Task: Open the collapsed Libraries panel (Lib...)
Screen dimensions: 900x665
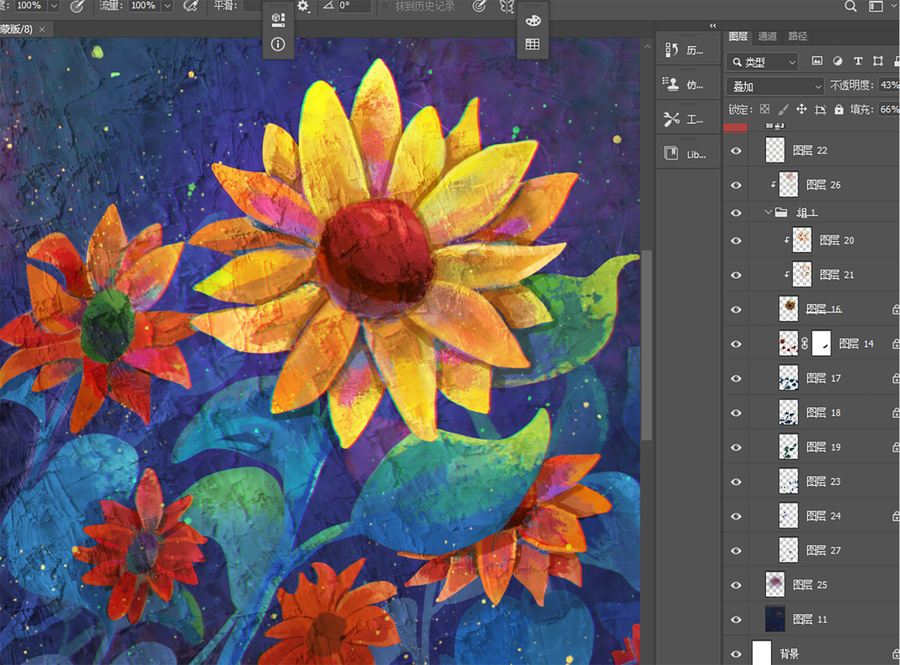Action: [688, 154]
